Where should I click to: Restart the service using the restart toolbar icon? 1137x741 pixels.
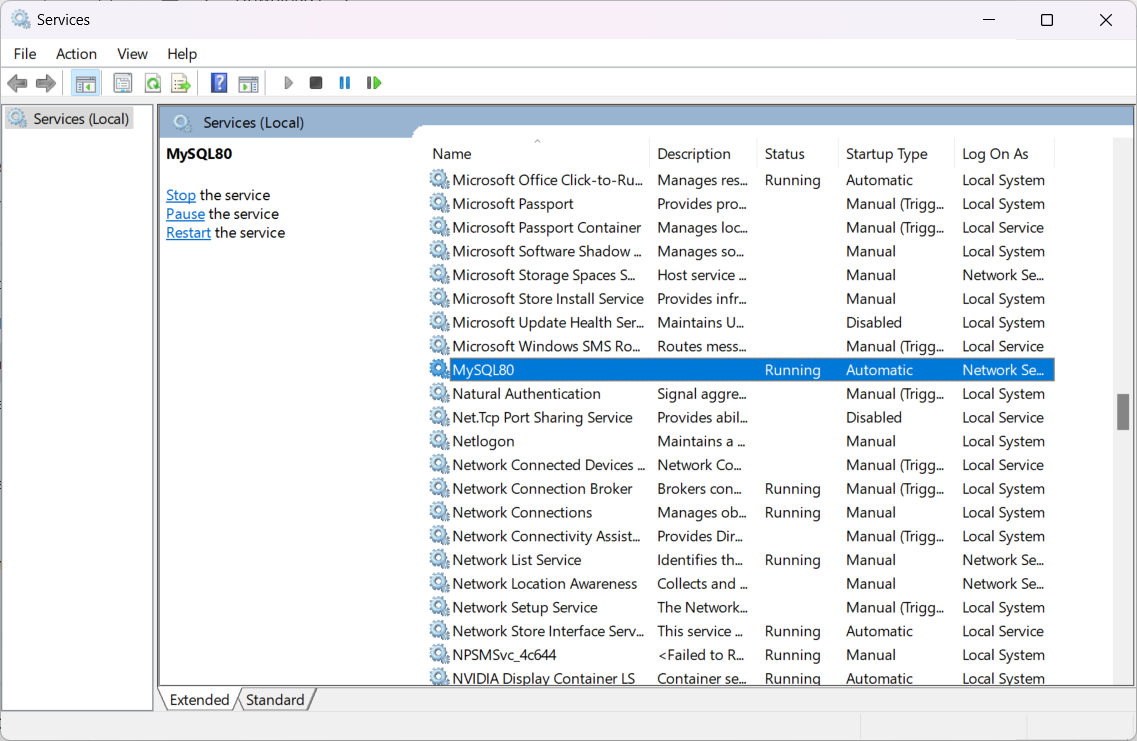click(x=374, y=82)
